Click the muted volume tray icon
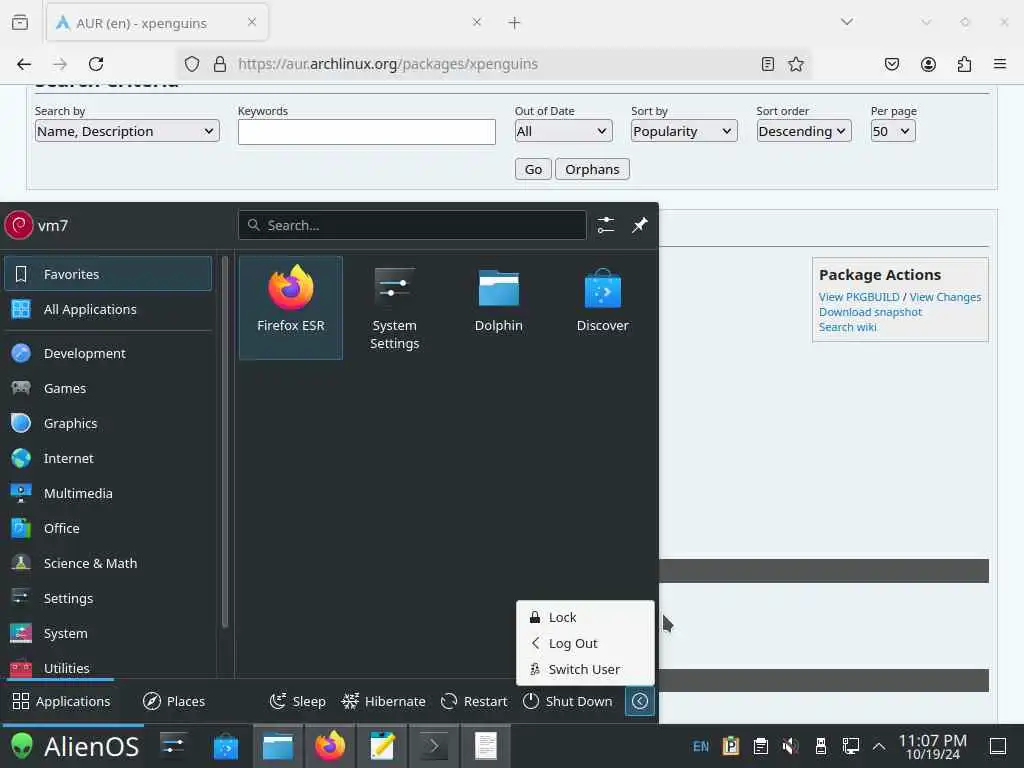This screenshot has width=1024, height=768. click(x=790, y=746)
